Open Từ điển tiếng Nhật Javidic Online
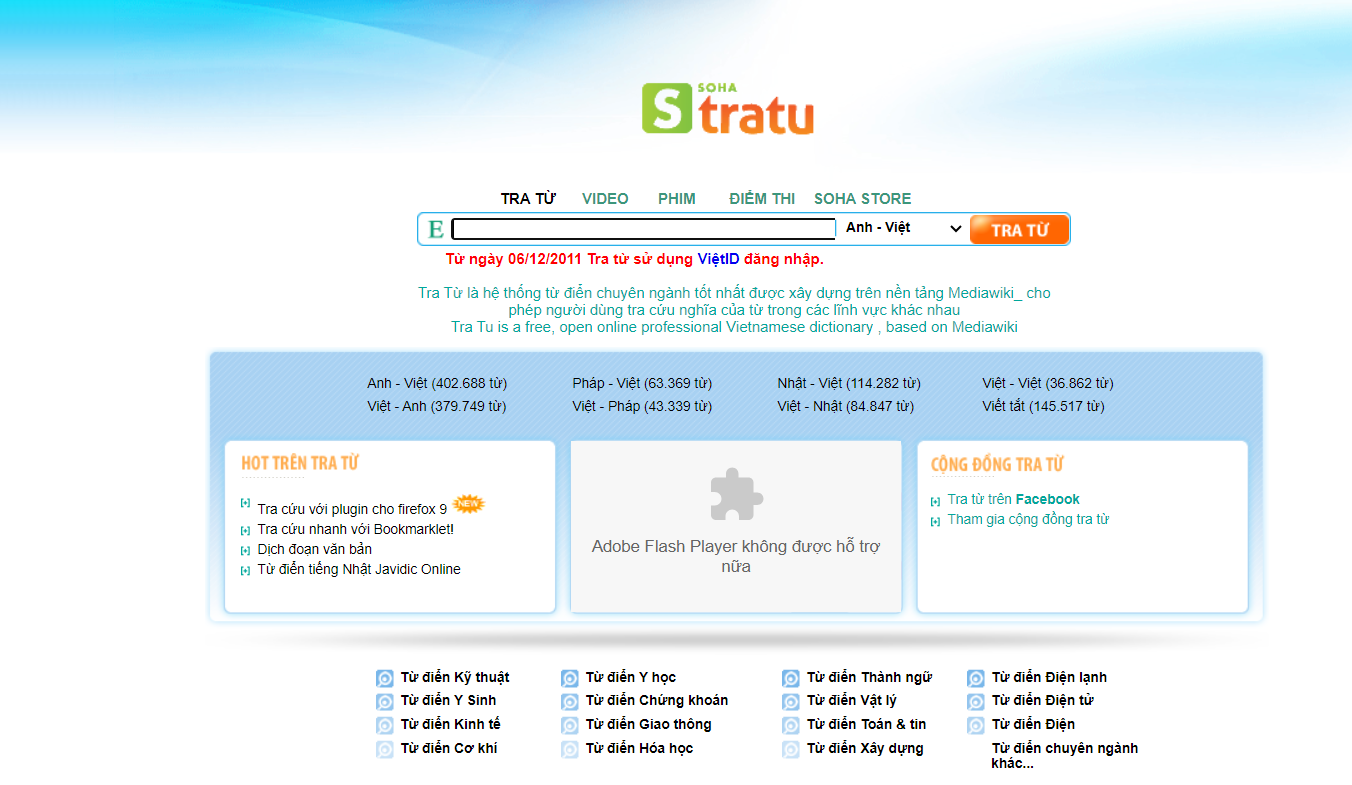The height and width of the screenshot is (785, 1352). pos(359,569)
